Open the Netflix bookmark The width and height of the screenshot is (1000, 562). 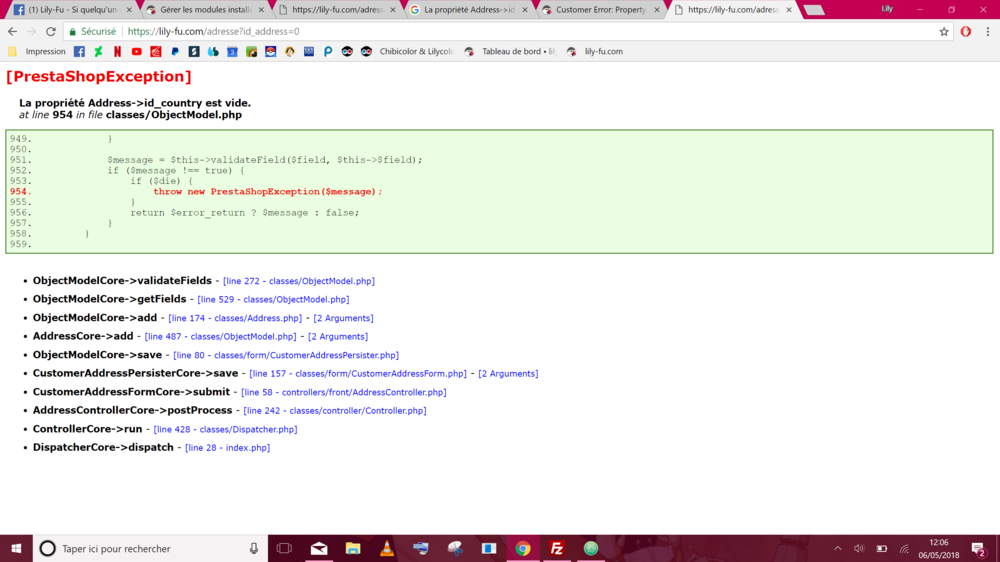pos(117,52)
